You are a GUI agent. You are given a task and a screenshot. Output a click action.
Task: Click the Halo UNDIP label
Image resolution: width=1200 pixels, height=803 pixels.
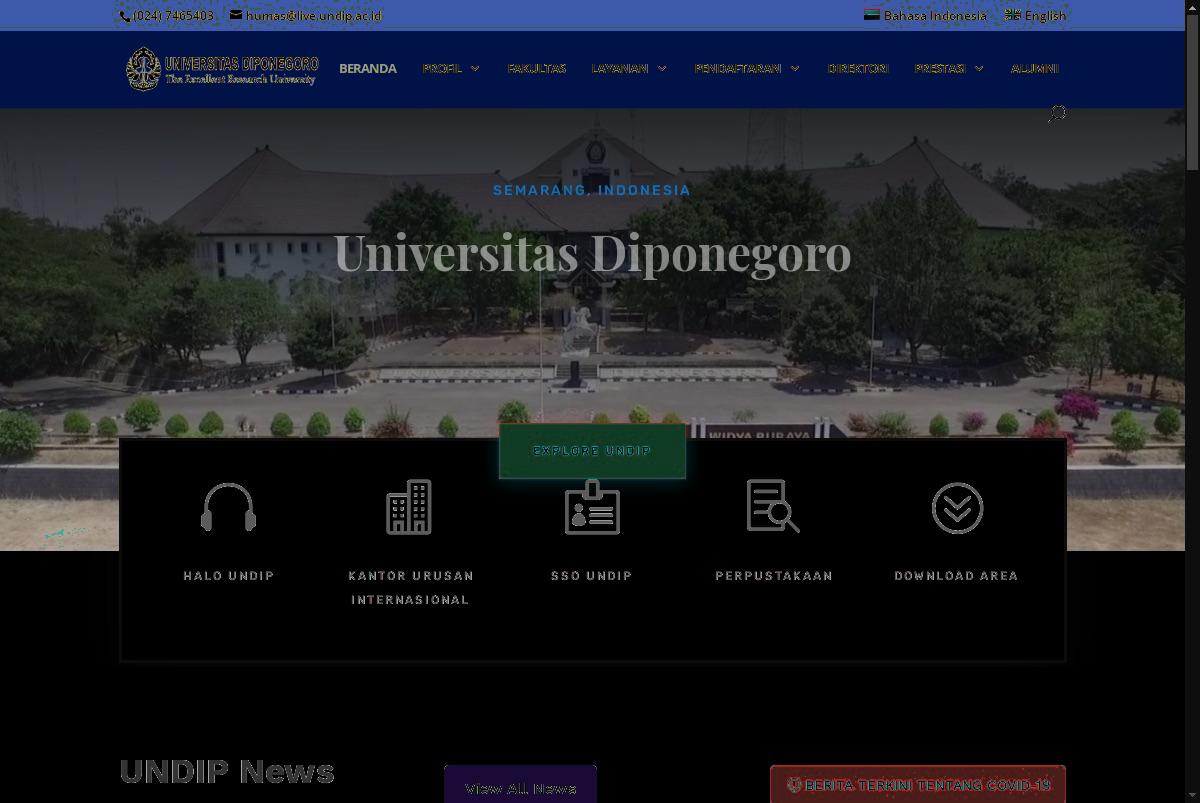pos(229,576)
